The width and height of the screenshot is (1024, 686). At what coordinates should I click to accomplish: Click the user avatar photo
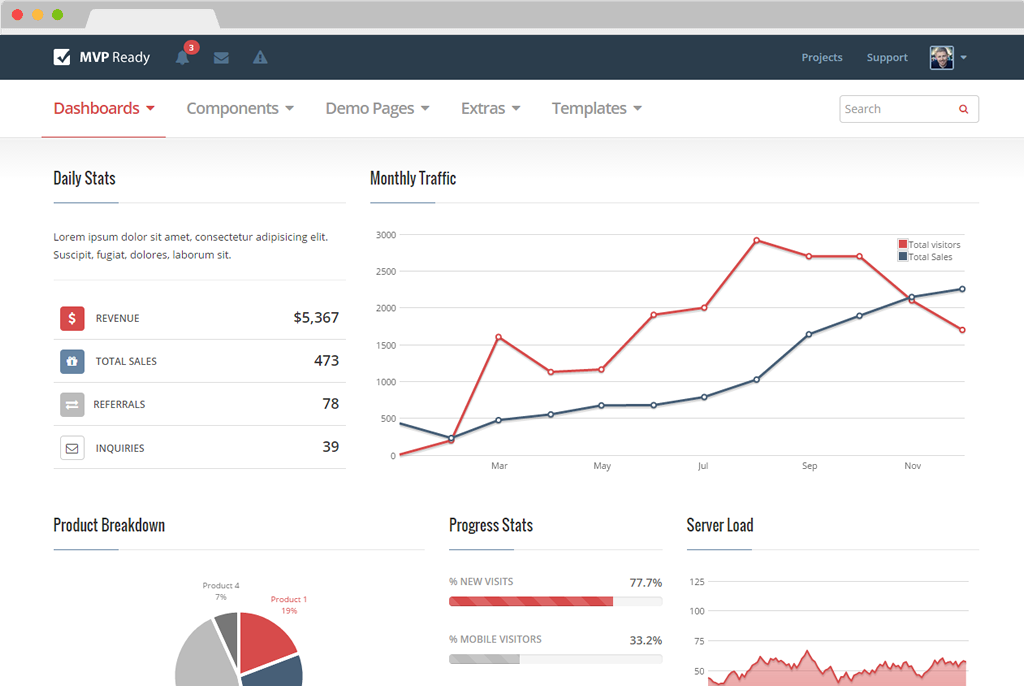[x=941, y=57]
